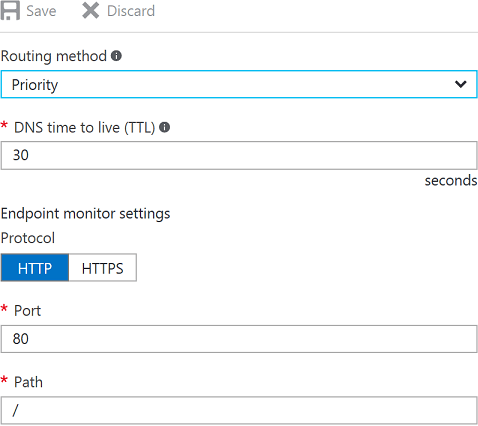The height and width of the screenshot is (426, 478).
Task: Open the Priority routing method dropdown
Action: 239,84
